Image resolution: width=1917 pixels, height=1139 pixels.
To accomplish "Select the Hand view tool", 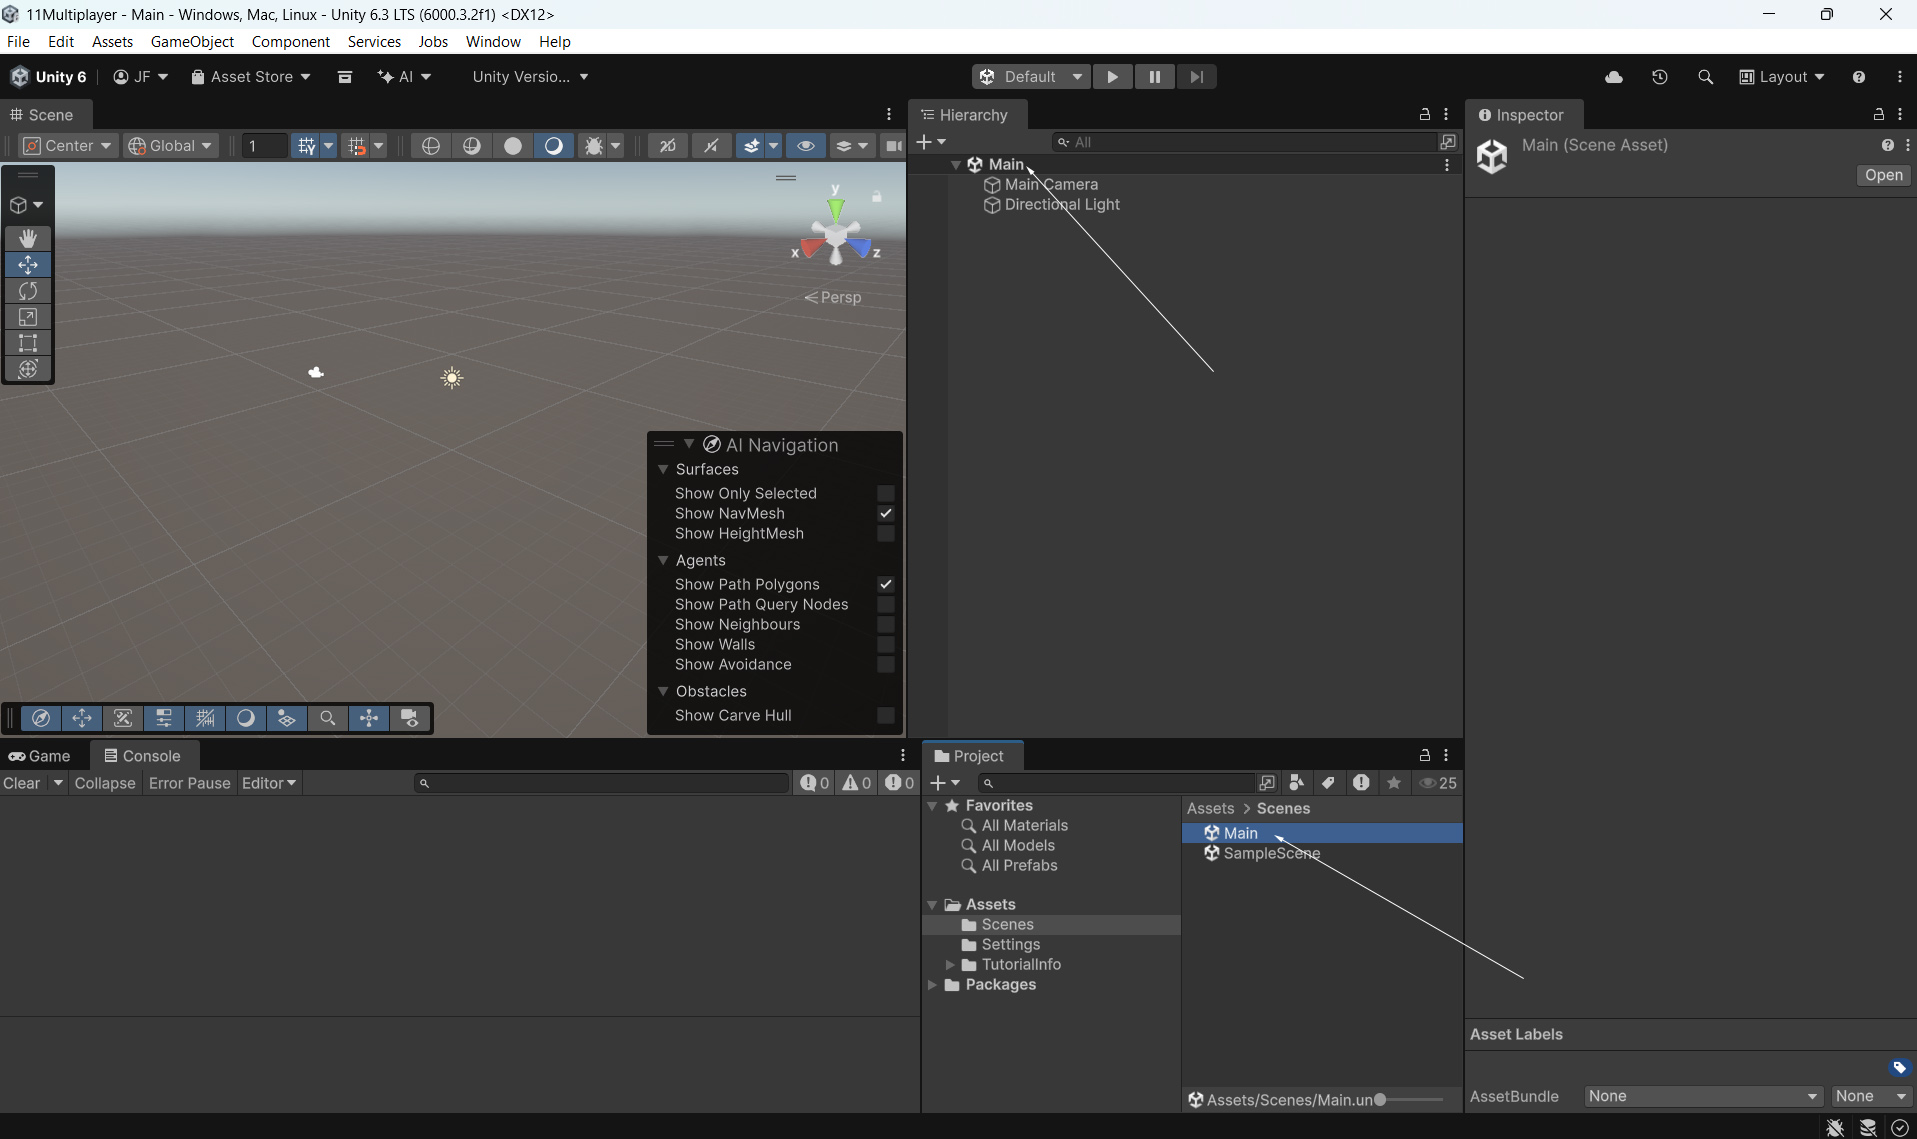I will point(28,238).
